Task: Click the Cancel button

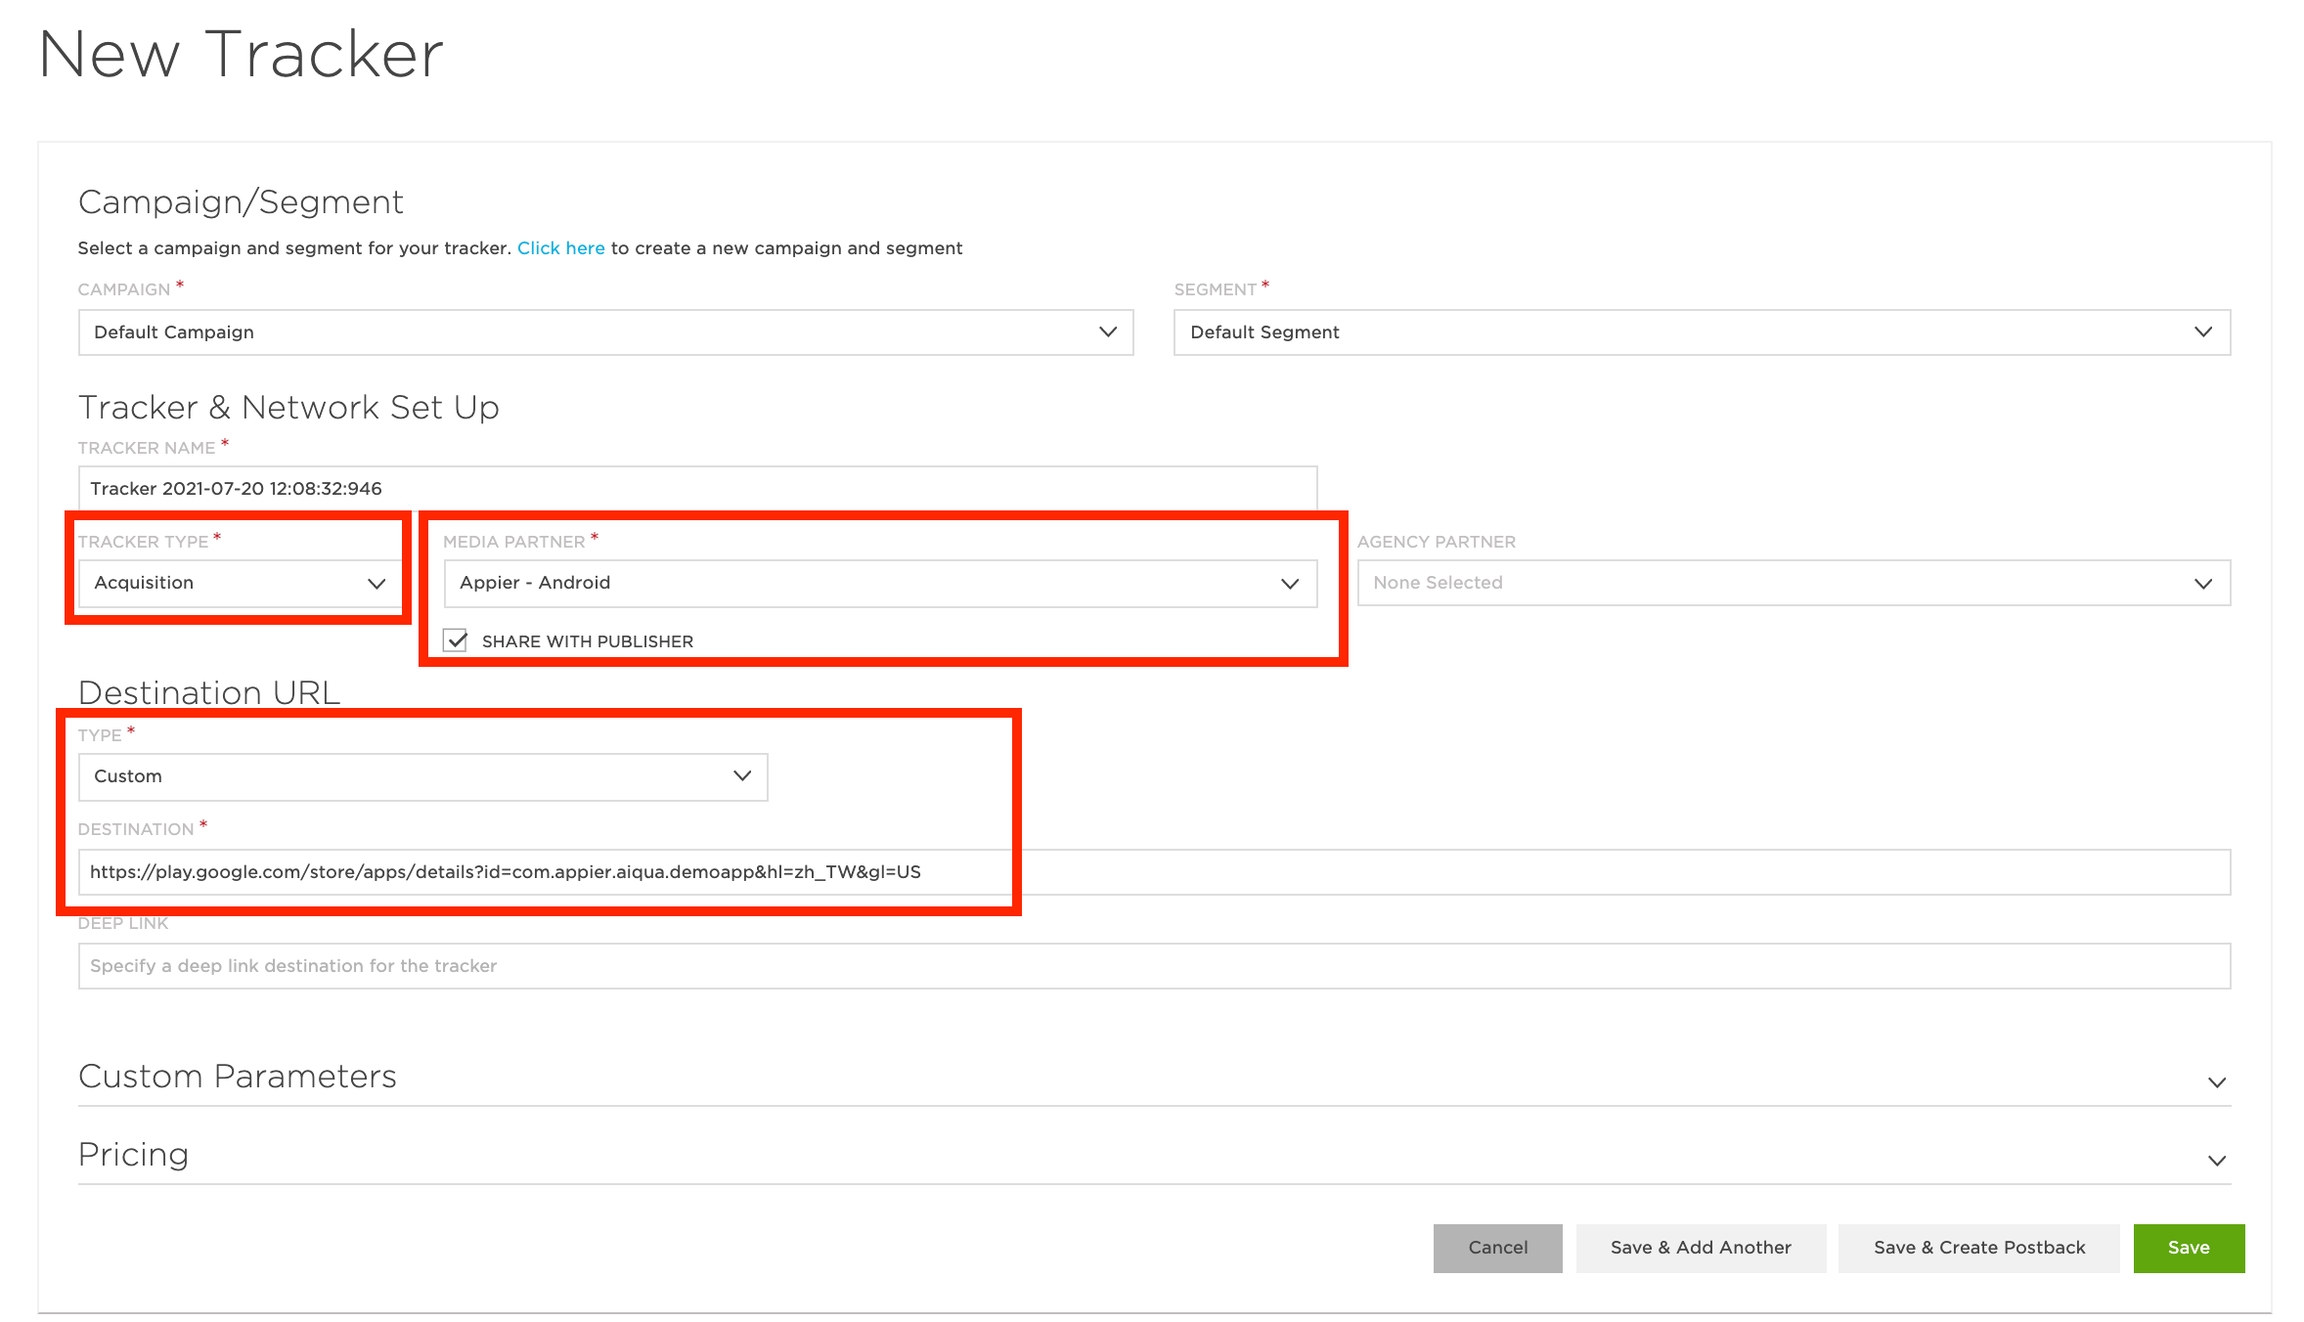Action: [x=1497, y=1248]
